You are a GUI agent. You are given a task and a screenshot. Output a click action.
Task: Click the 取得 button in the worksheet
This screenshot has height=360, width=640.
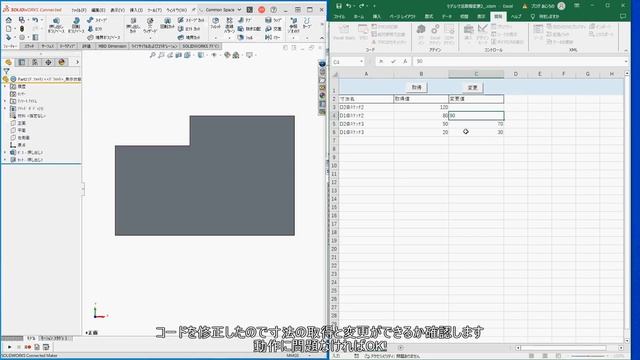416,87
